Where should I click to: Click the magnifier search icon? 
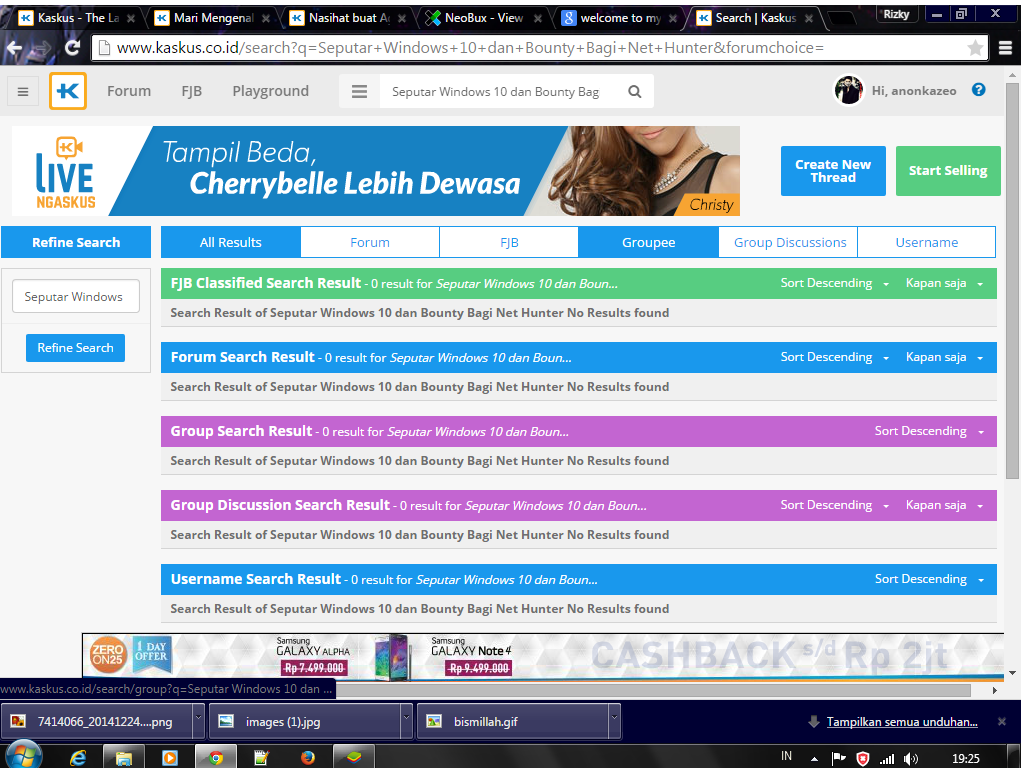pyautogui.click(x=634, y=91)
